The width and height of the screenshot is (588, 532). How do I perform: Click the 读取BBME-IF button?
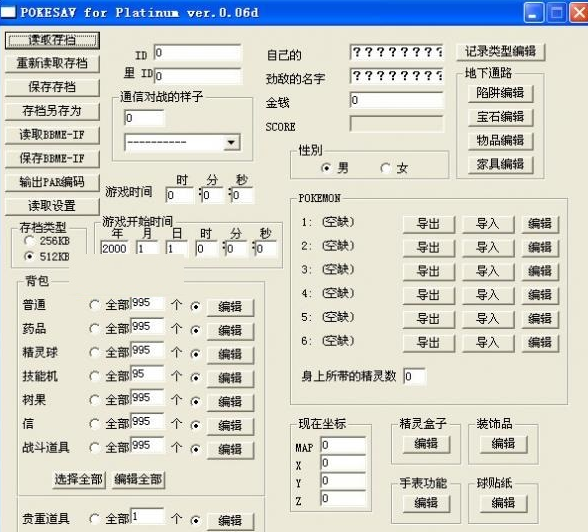tap(52, 135)
